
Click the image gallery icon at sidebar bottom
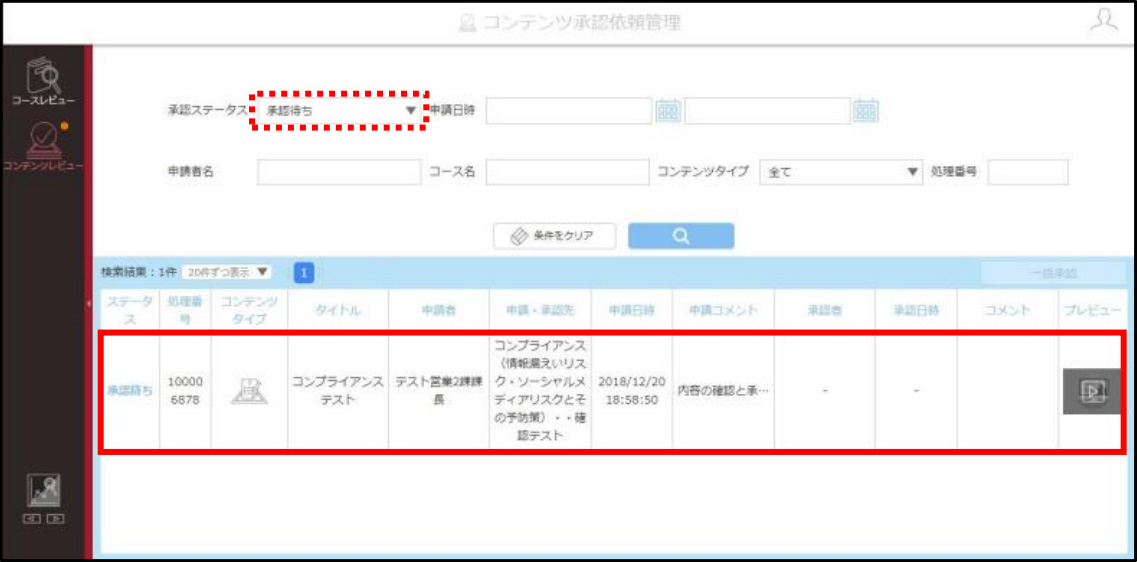tap(44, 491)
